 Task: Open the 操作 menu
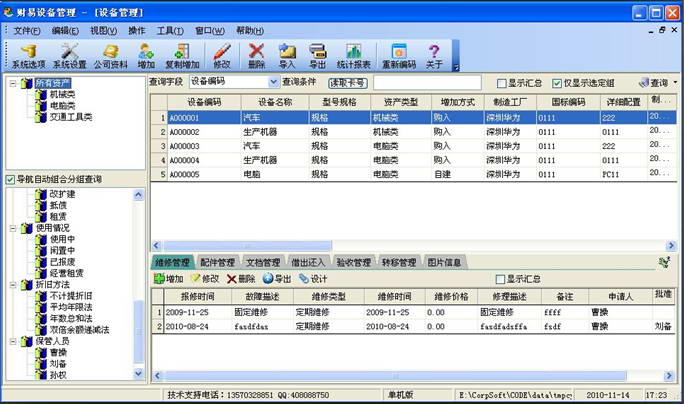(x=137, y=31)
